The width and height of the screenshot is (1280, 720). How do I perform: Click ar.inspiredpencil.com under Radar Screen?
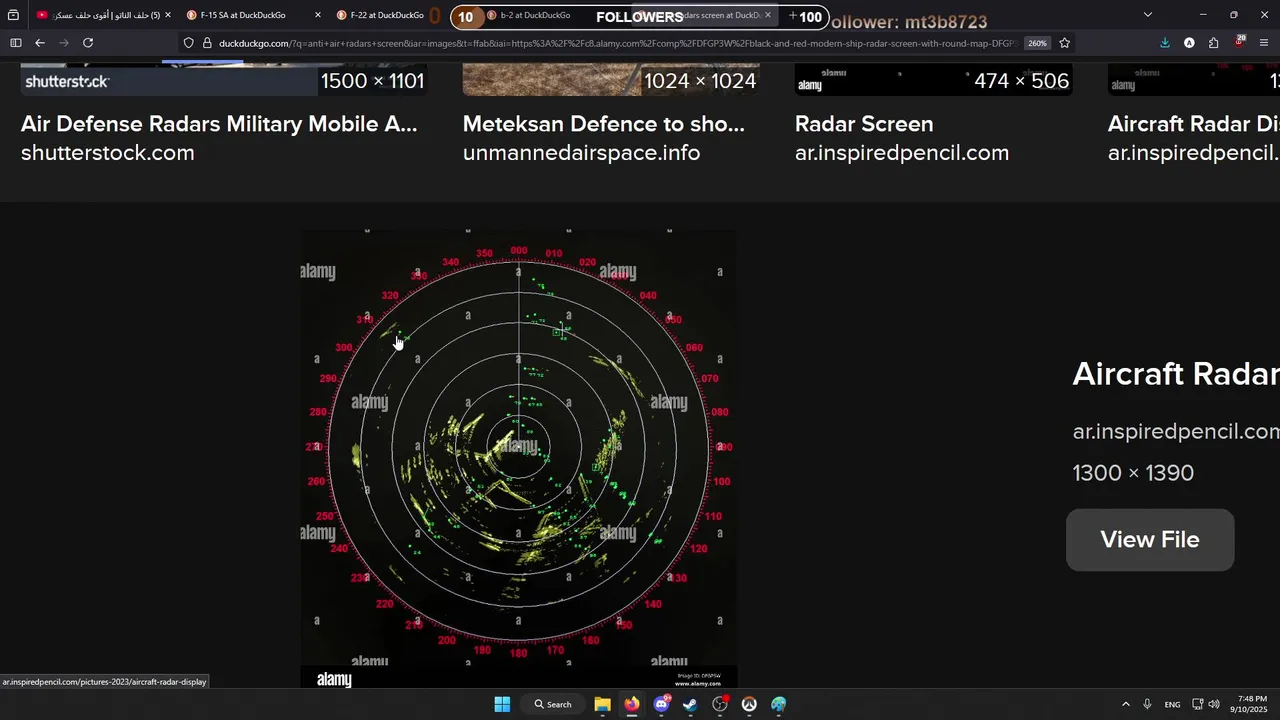point(902,153)
